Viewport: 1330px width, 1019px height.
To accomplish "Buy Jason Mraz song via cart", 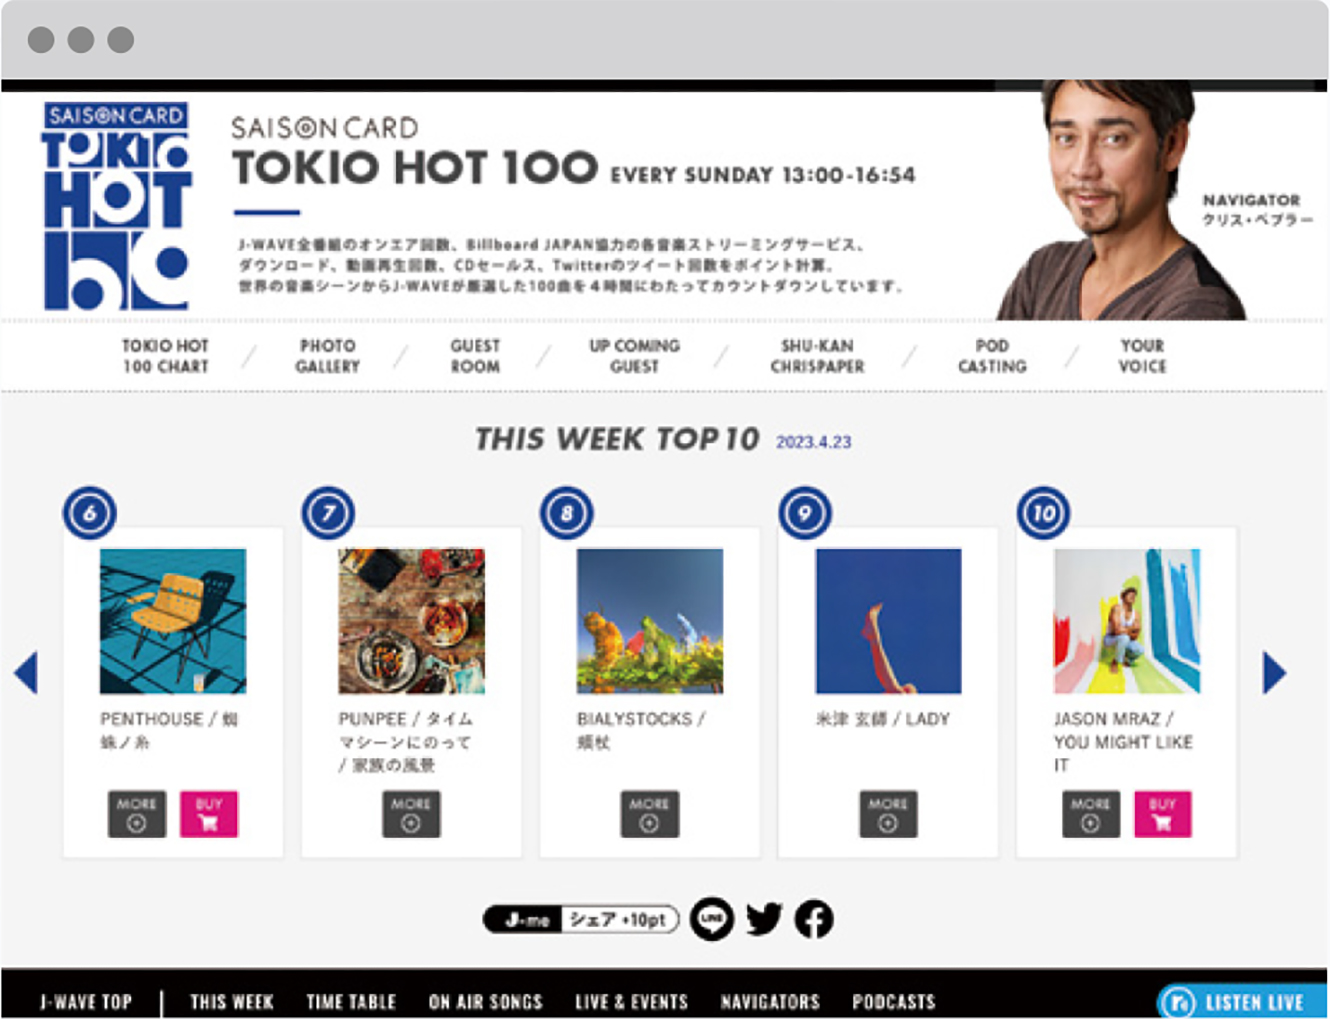I will (1162, 814).
